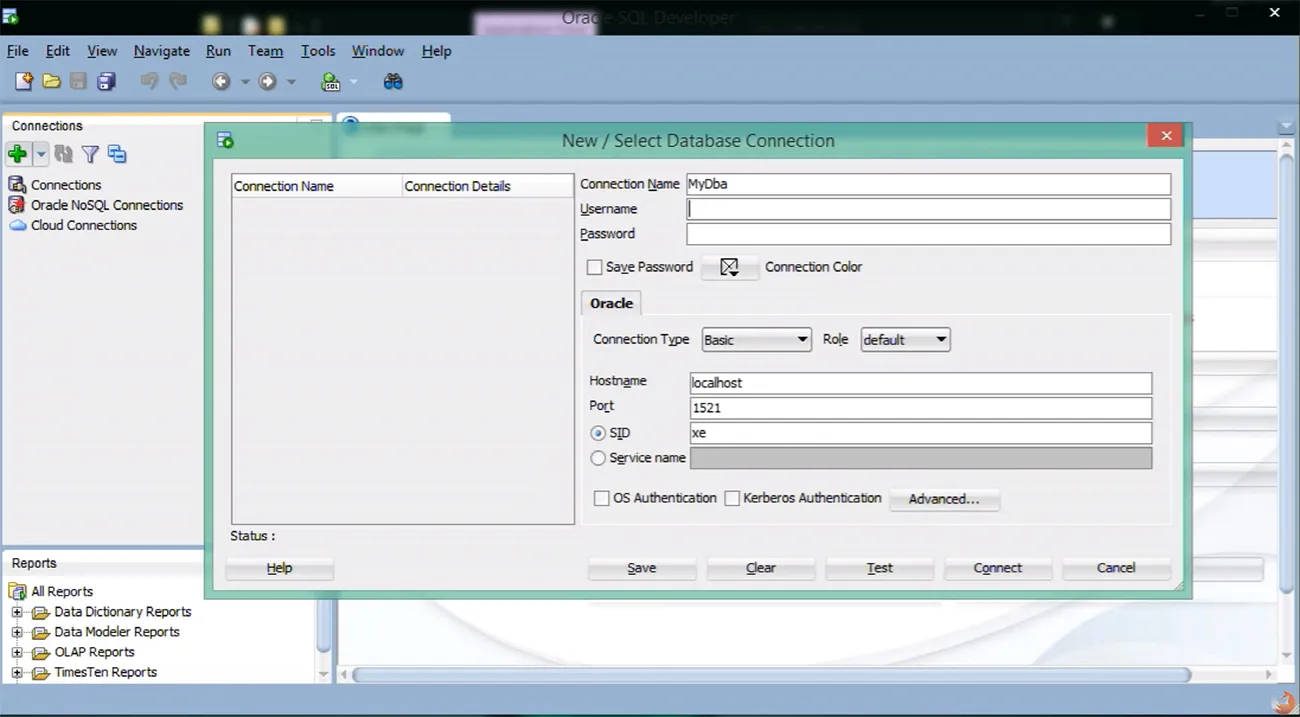Click the green Back navigation arrow
Viewport: 1300px width, 717px height.
[221, 82]
